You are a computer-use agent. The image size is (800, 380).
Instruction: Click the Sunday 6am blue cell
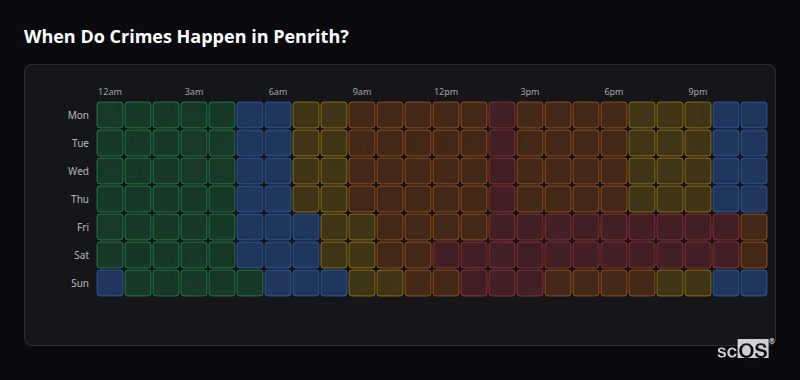coord(278,283)
